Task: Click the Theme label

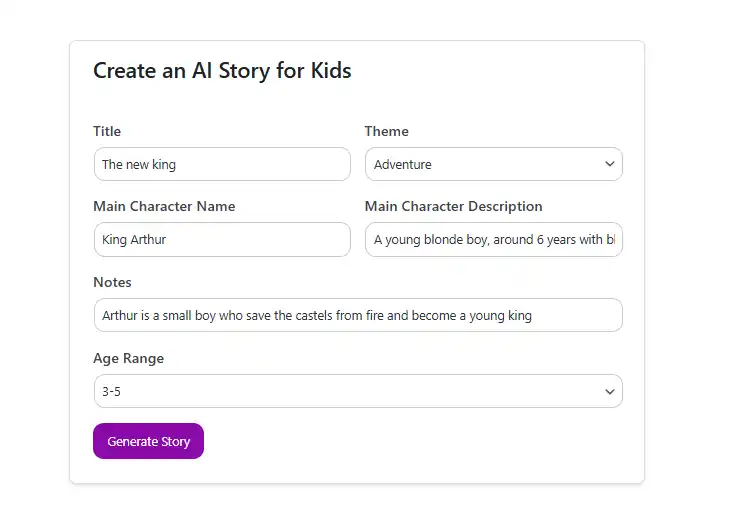Action: tap(386, 131)
